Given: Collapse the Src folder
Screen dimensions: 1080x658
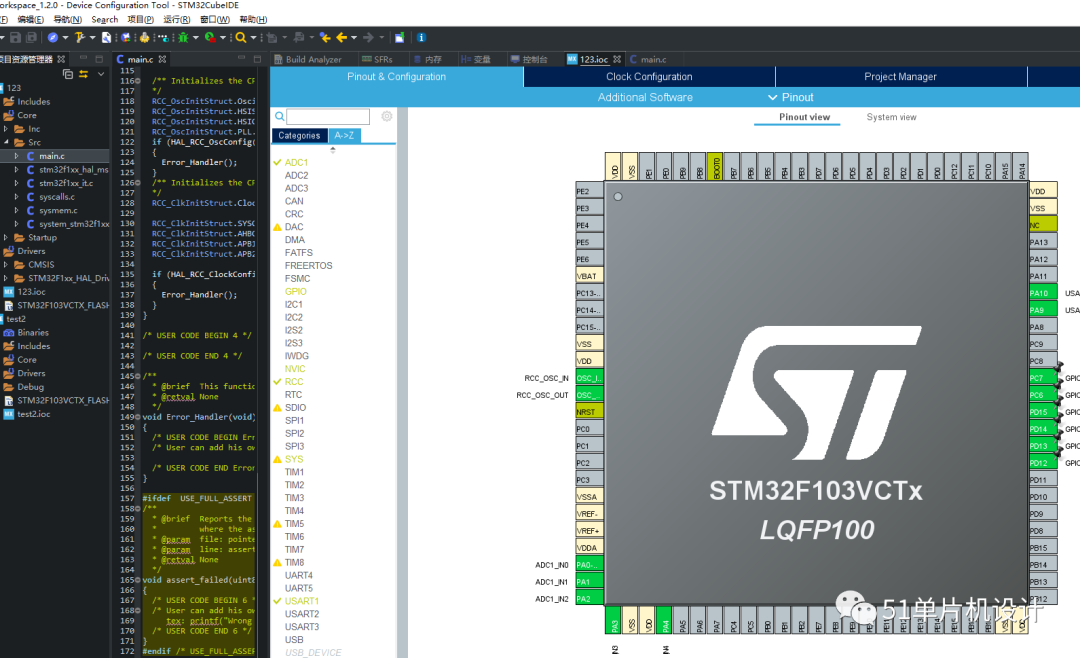Looking at the screenshot, I should [x=6, y=142].
